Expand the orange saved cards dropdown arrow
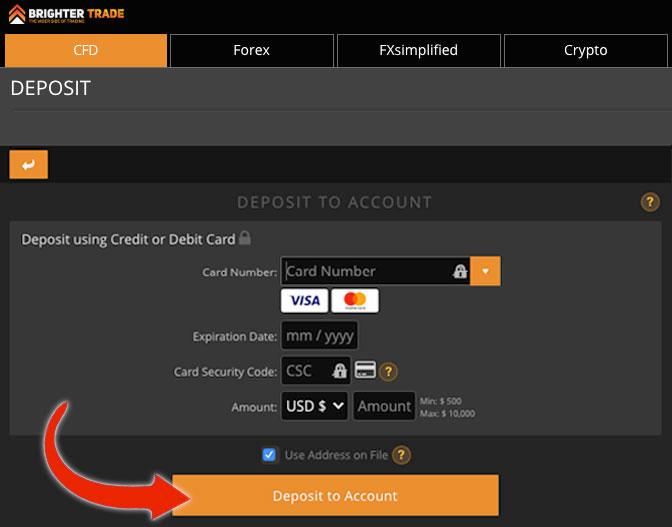 pos(485,271)
